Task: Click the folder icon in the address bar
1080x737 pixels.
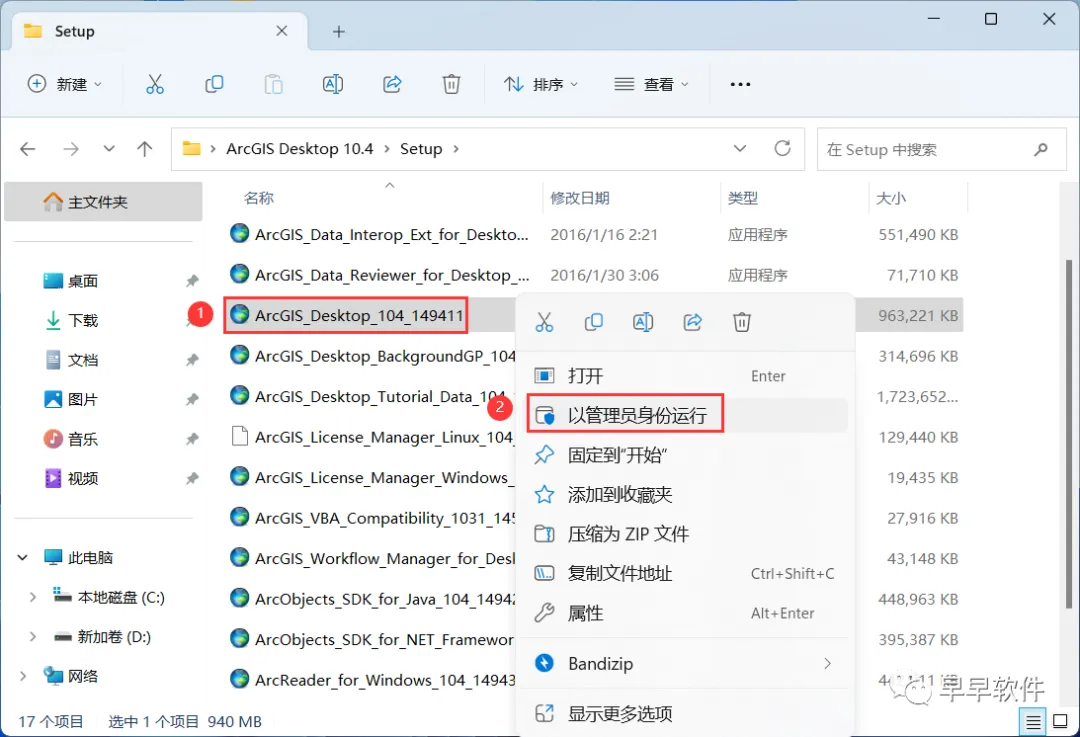Action: point(191,148)
